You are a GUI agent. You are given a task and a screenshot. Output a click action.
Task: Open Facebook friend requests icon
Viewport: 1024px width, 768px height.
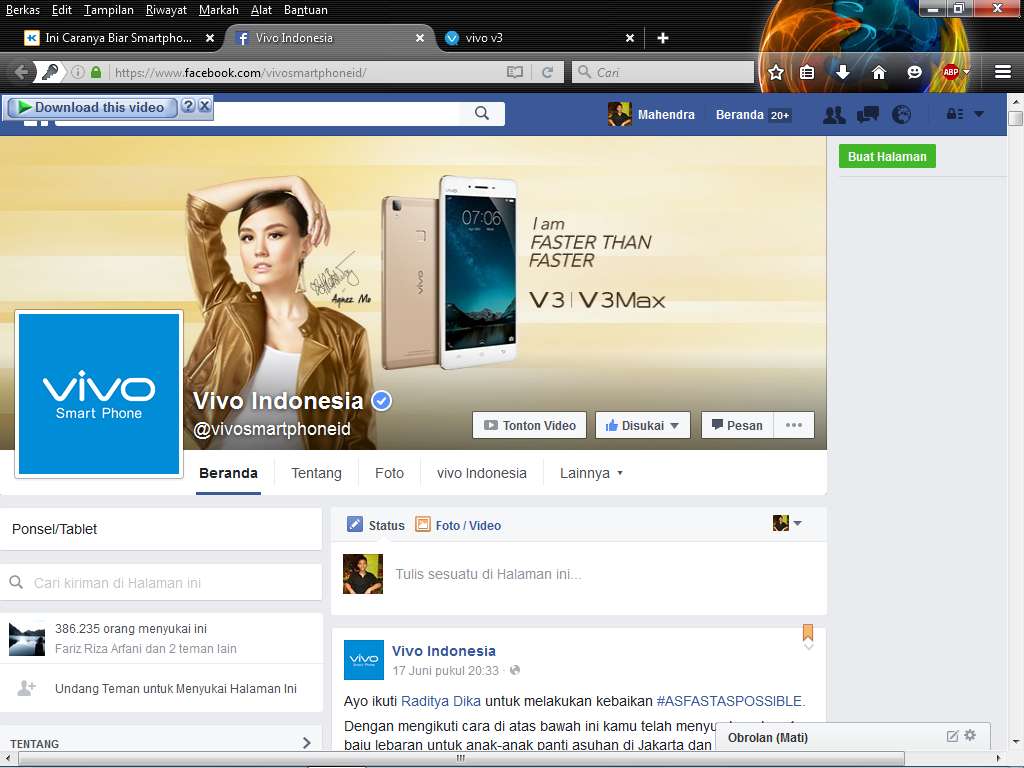tap(834, 115)
